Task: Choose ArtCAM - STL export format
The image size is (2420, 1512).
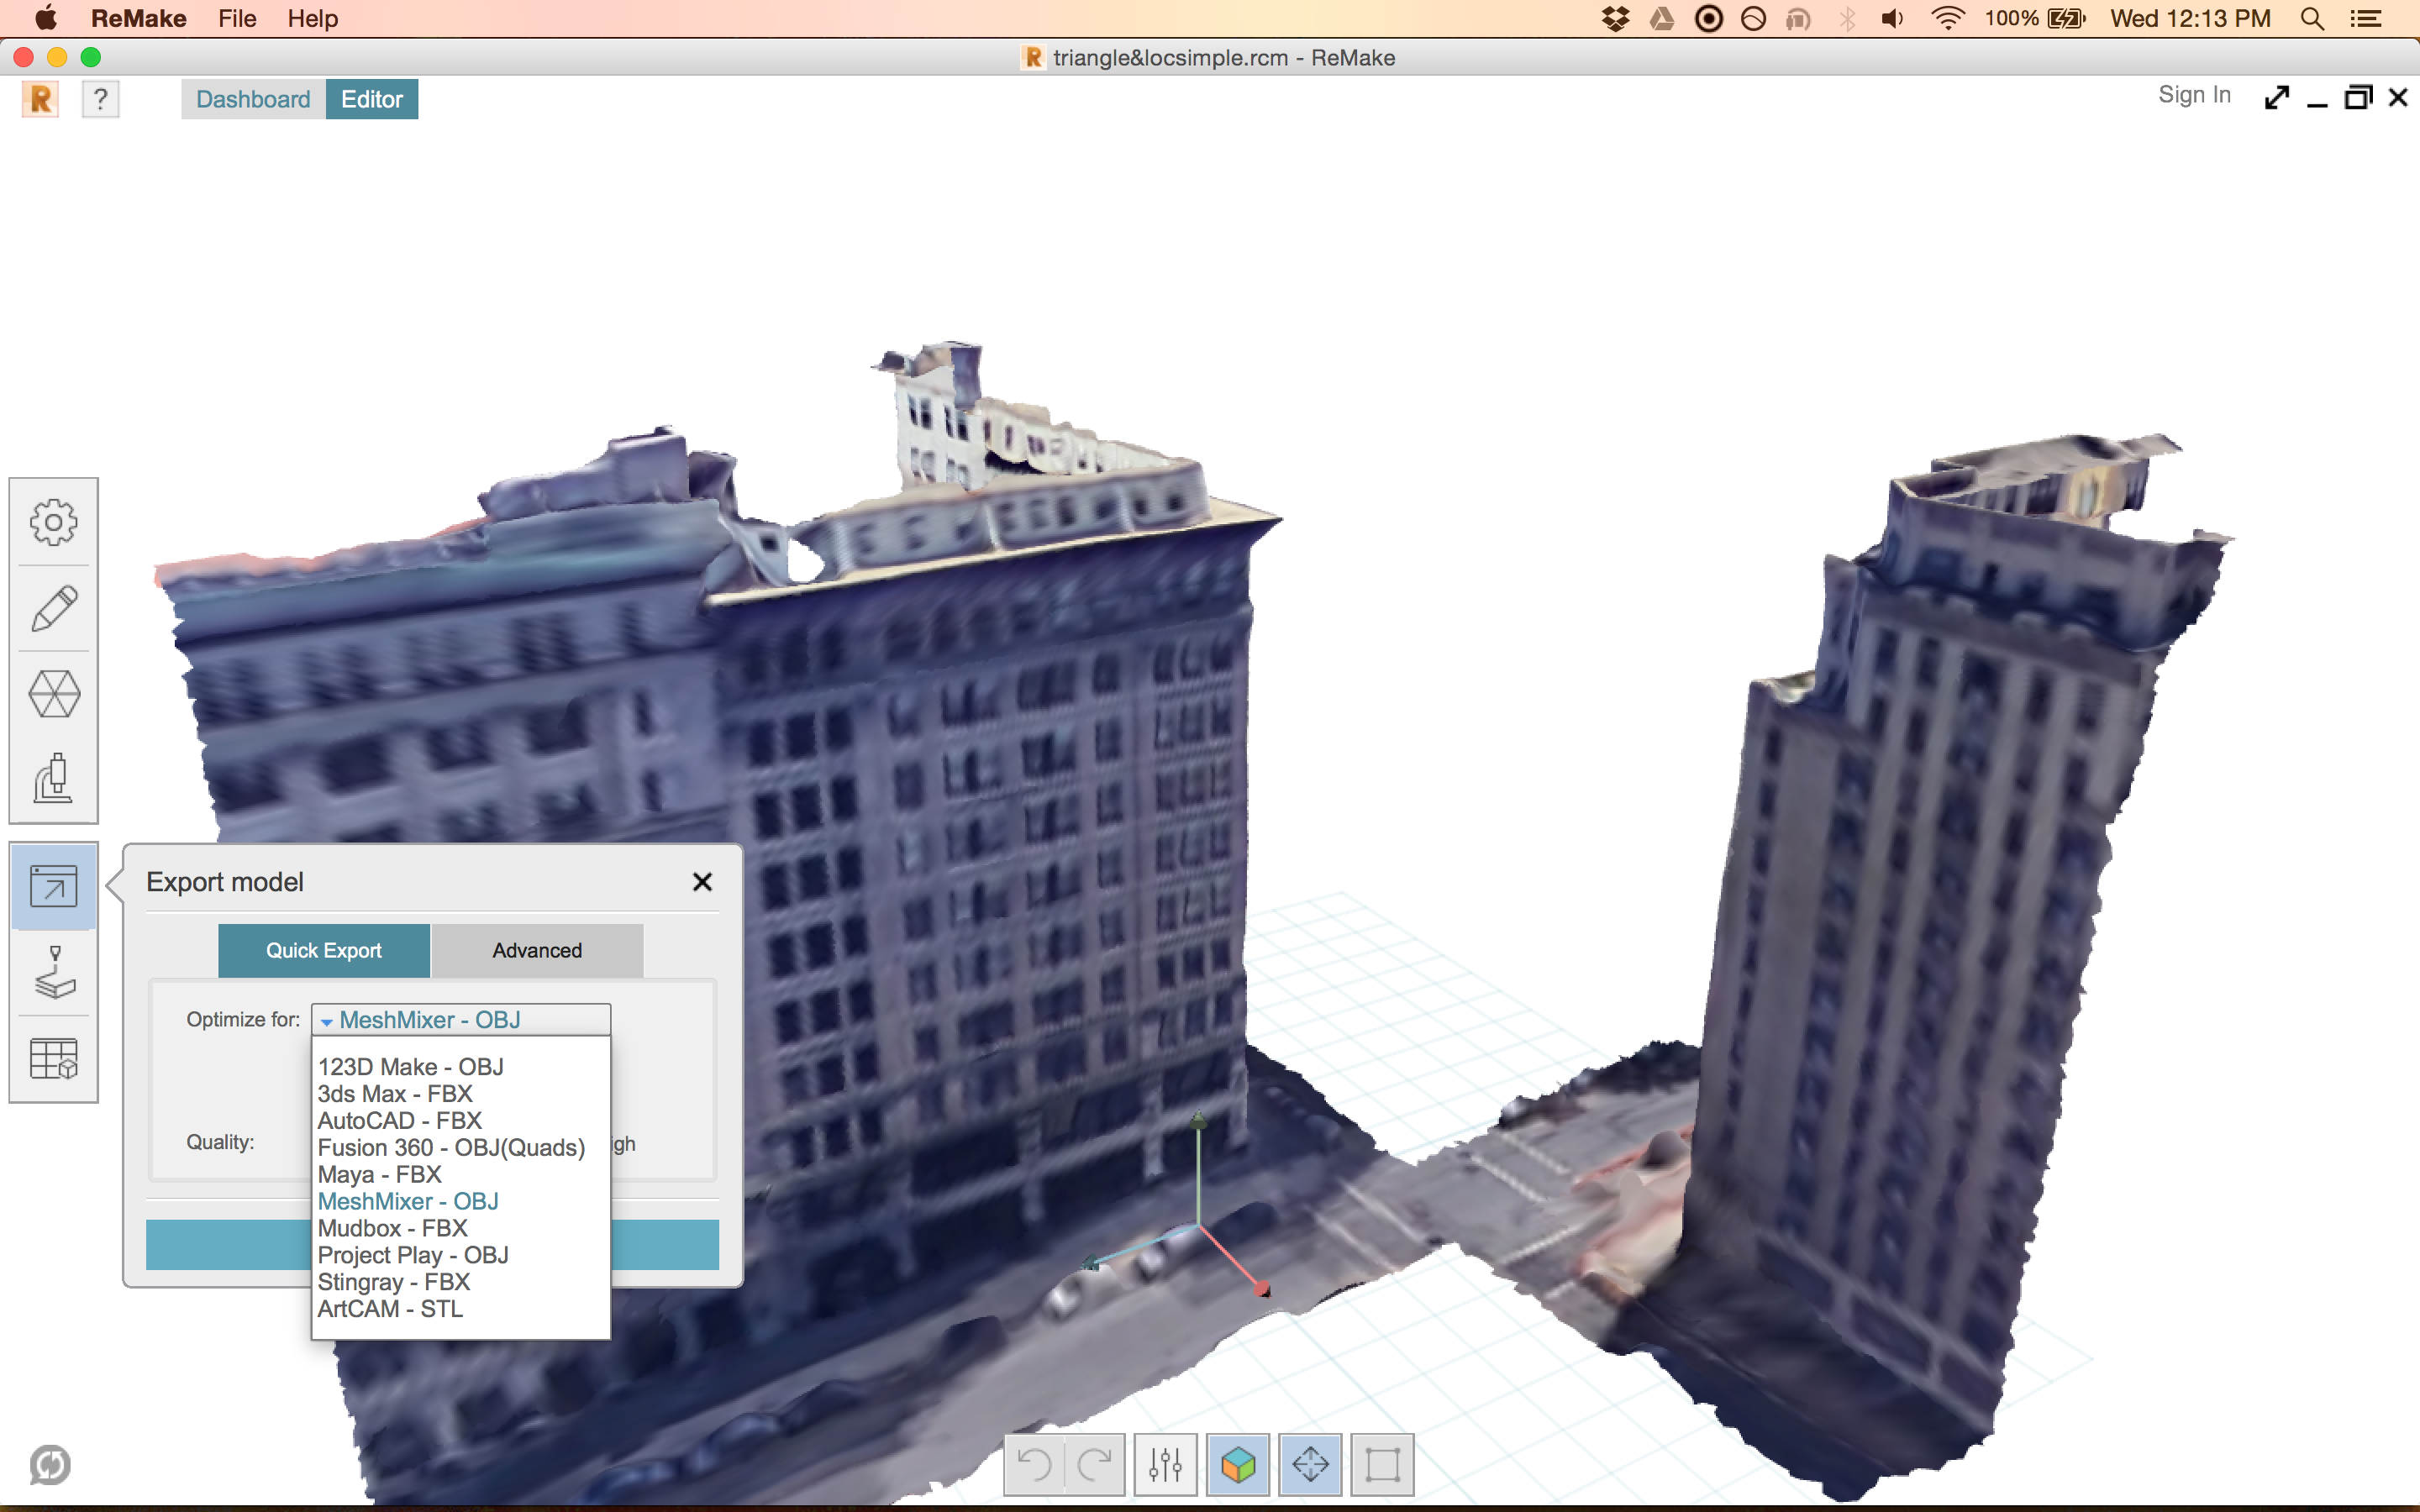Action: [390, 1308]
